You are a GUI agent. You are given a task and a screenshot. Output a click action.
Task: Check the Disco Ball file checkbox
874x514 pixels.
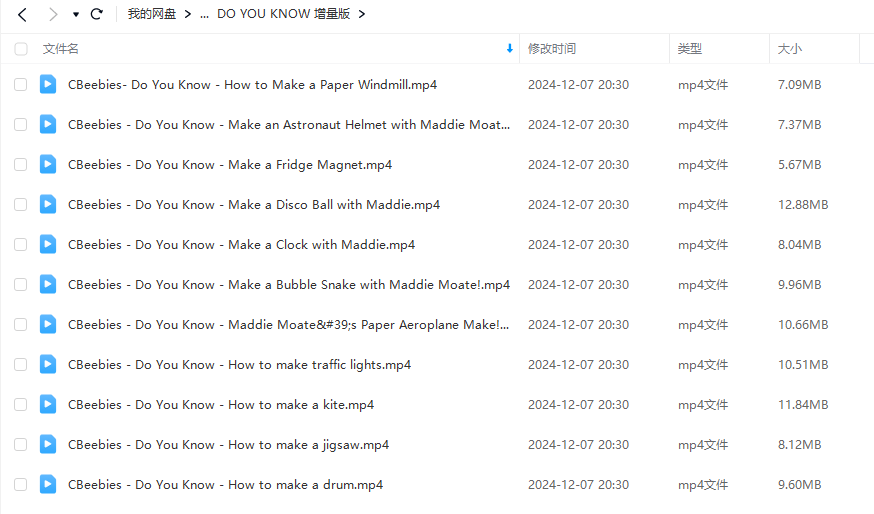click(21, 205)
